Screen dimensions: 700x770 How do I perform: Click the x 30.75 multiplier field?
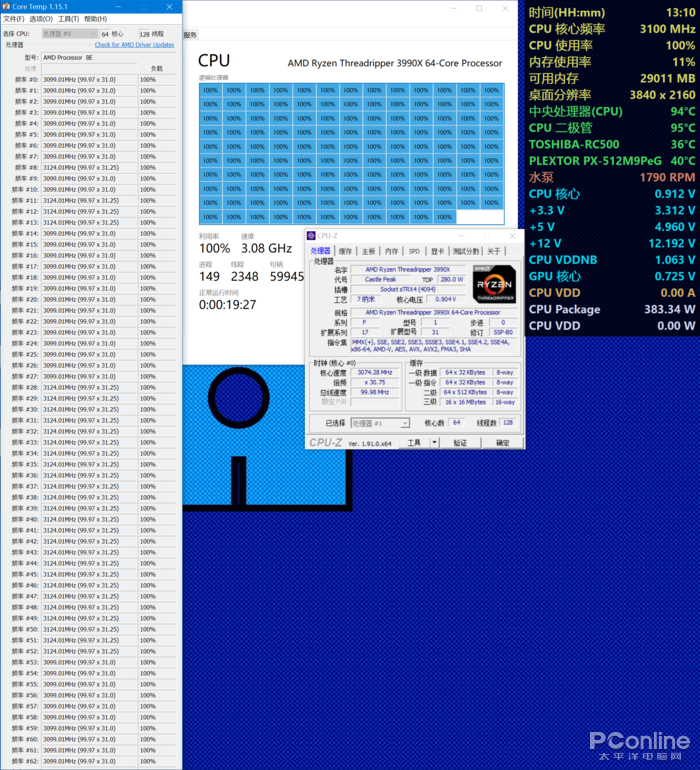(375, 383)
